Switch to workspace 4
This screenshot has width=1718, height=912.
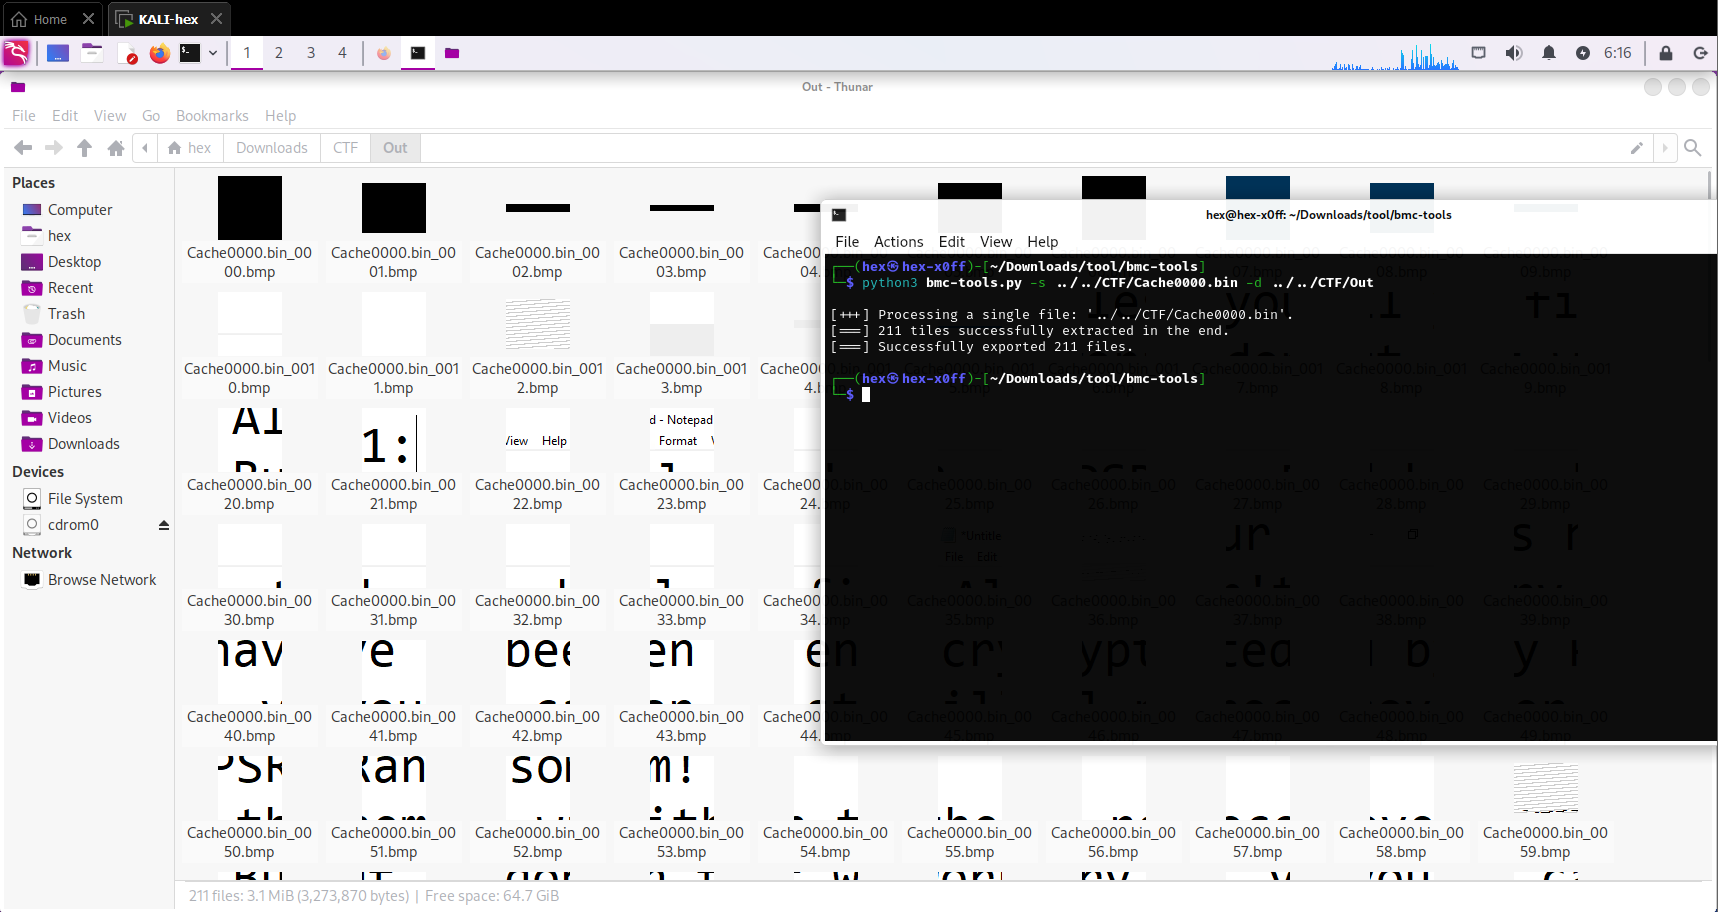pos(342,53)
